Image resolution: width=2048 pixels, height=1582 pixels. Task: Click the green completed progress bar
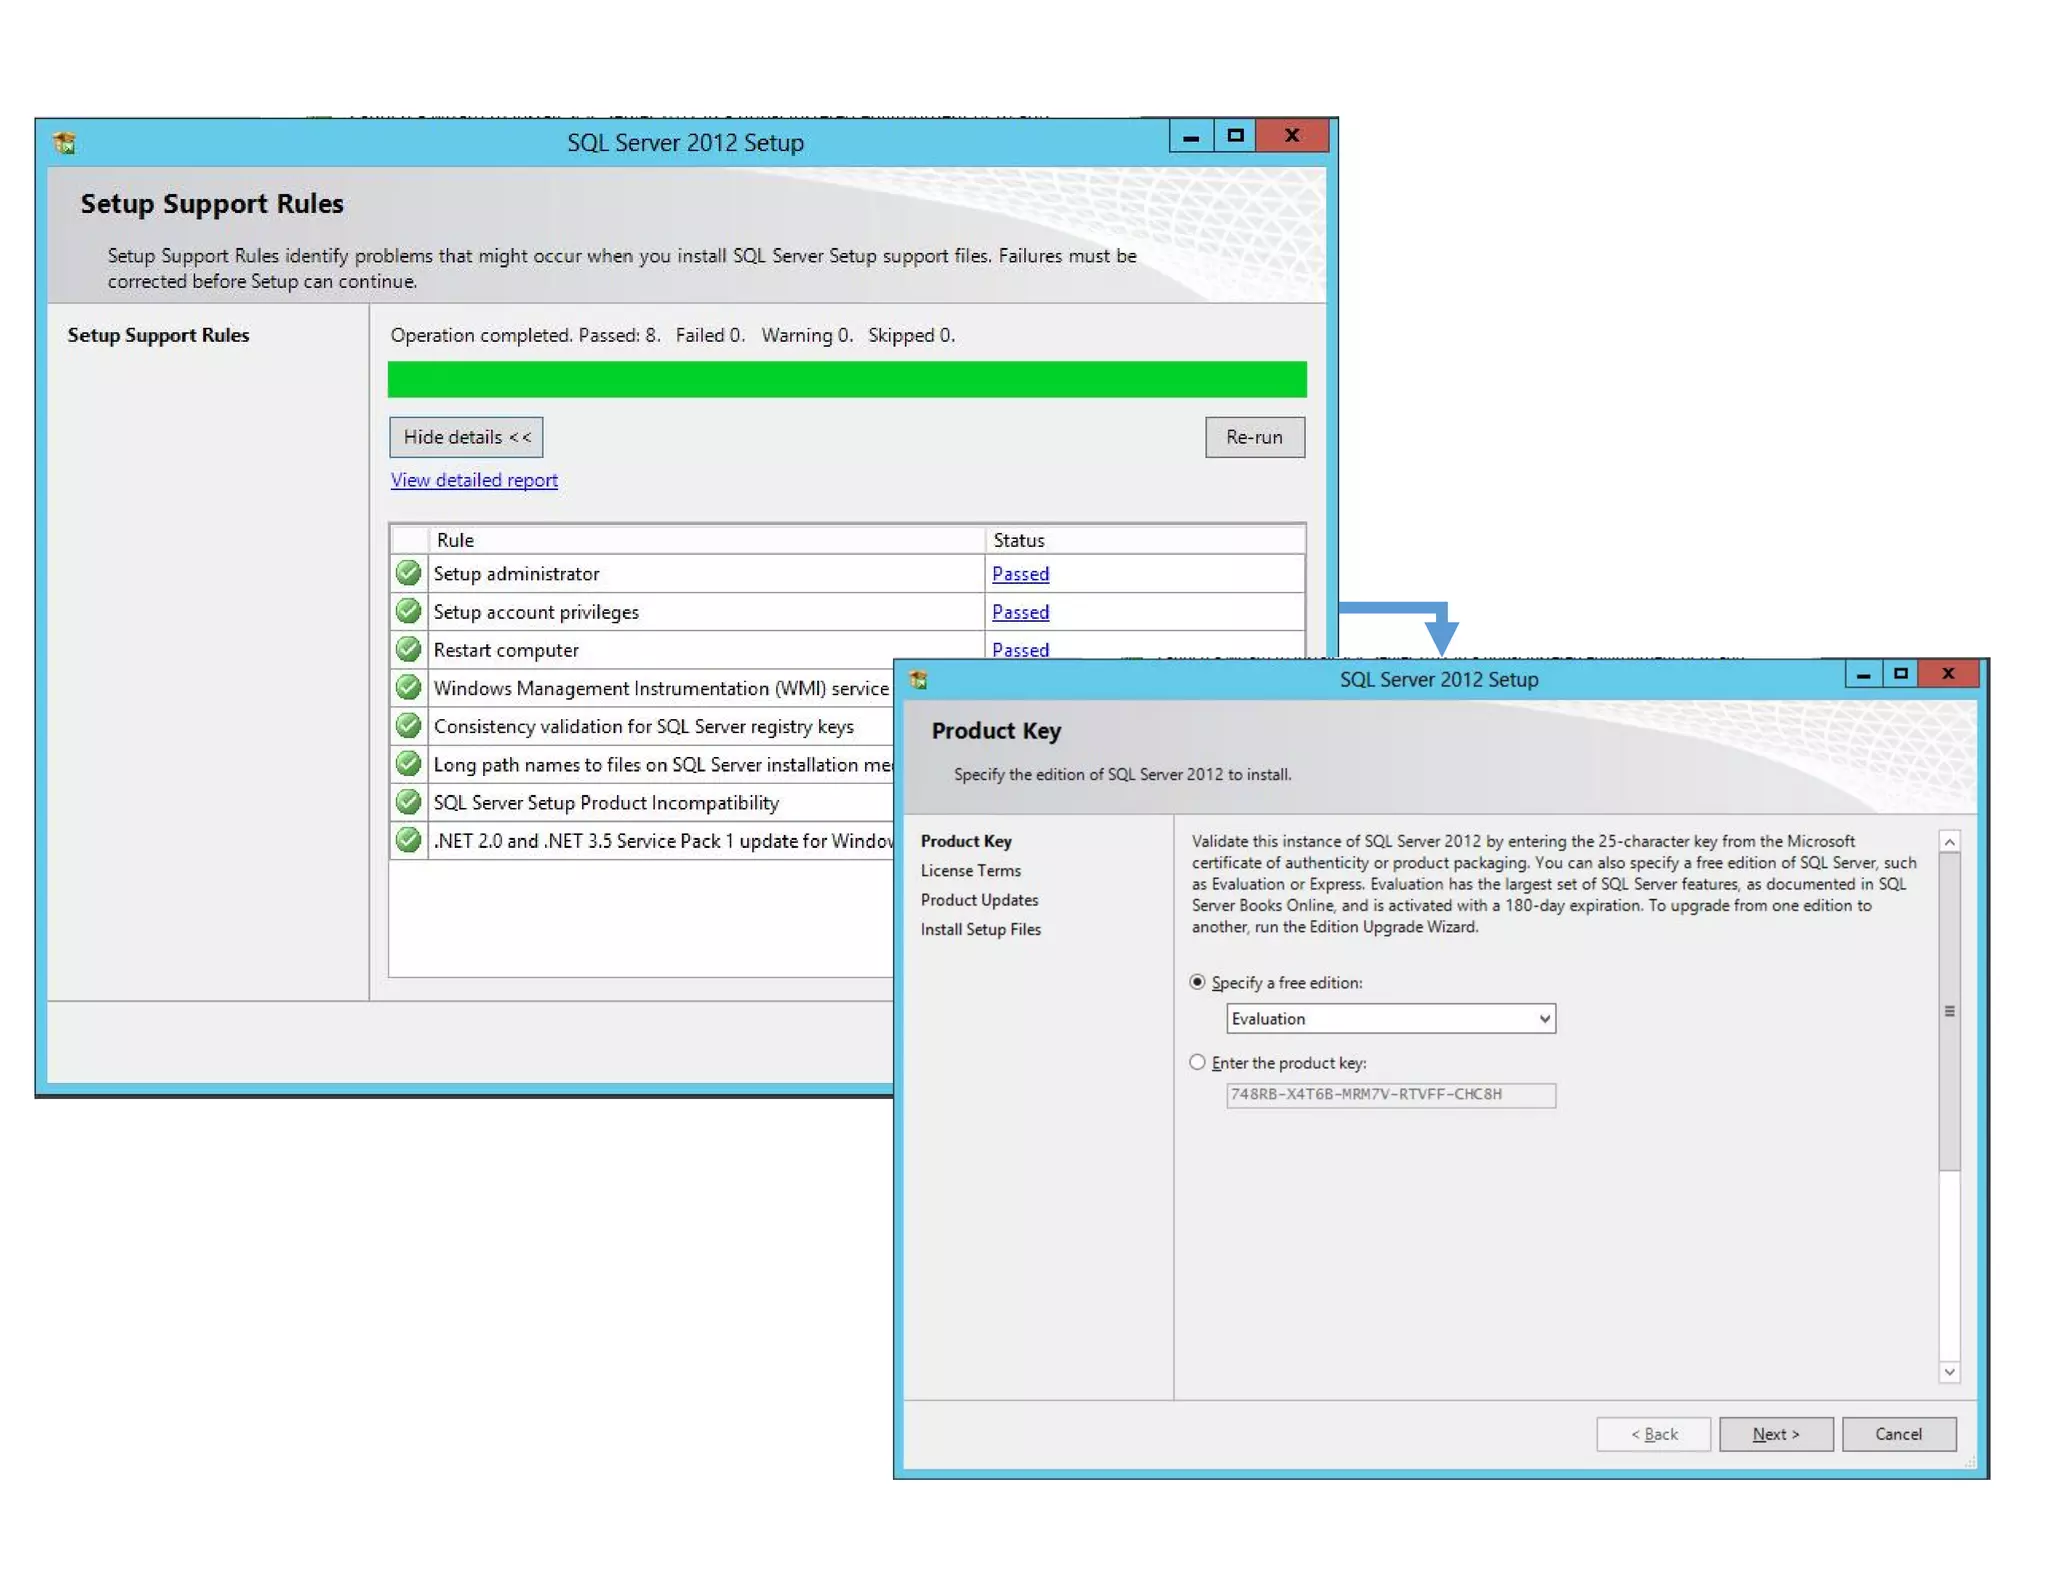(x=846, y=379)
